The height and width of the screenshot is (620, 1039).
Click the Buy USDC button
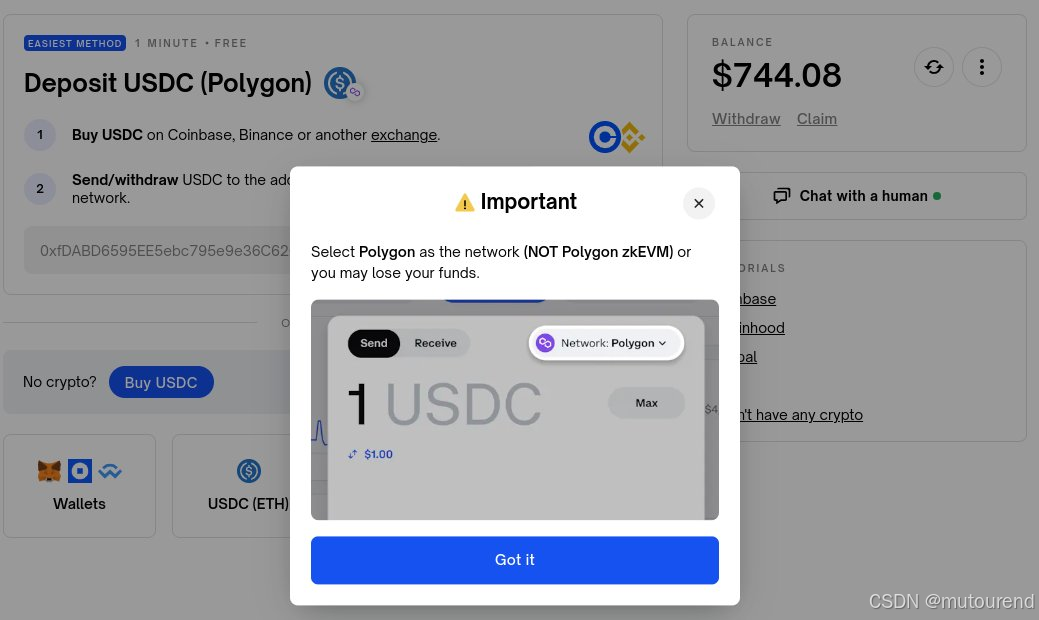[161, 382]
